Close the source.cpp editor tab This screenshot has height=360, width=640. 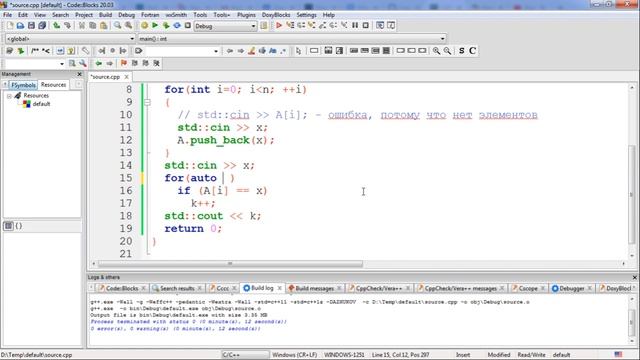(127, 77)
